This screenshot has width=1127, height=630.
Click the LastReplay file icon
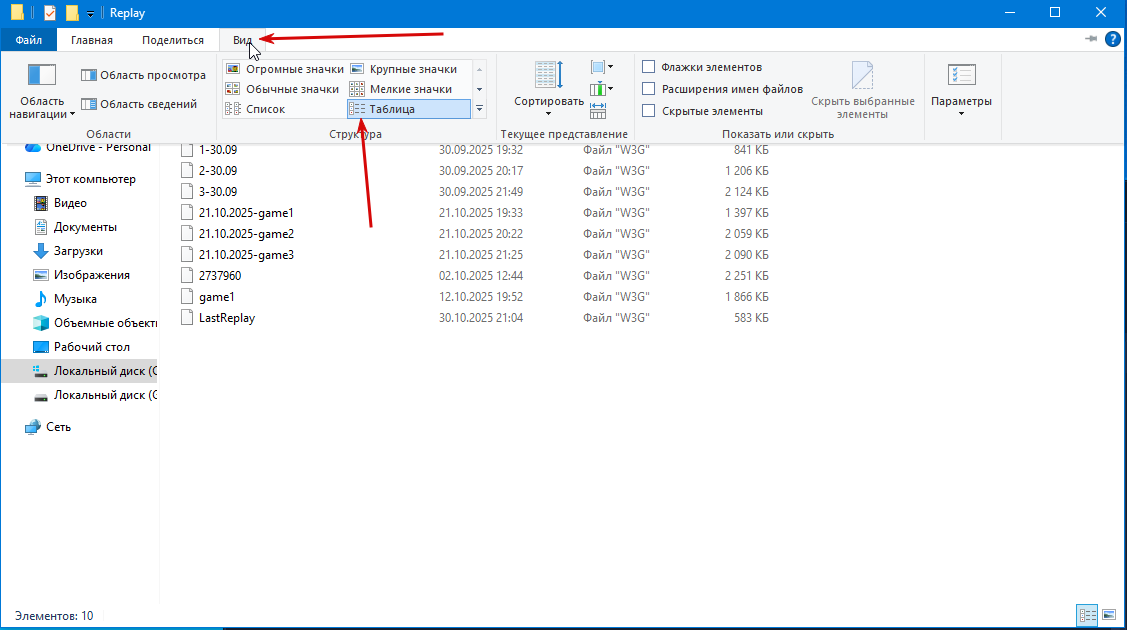pyautogui.click(x=187, y=318)
